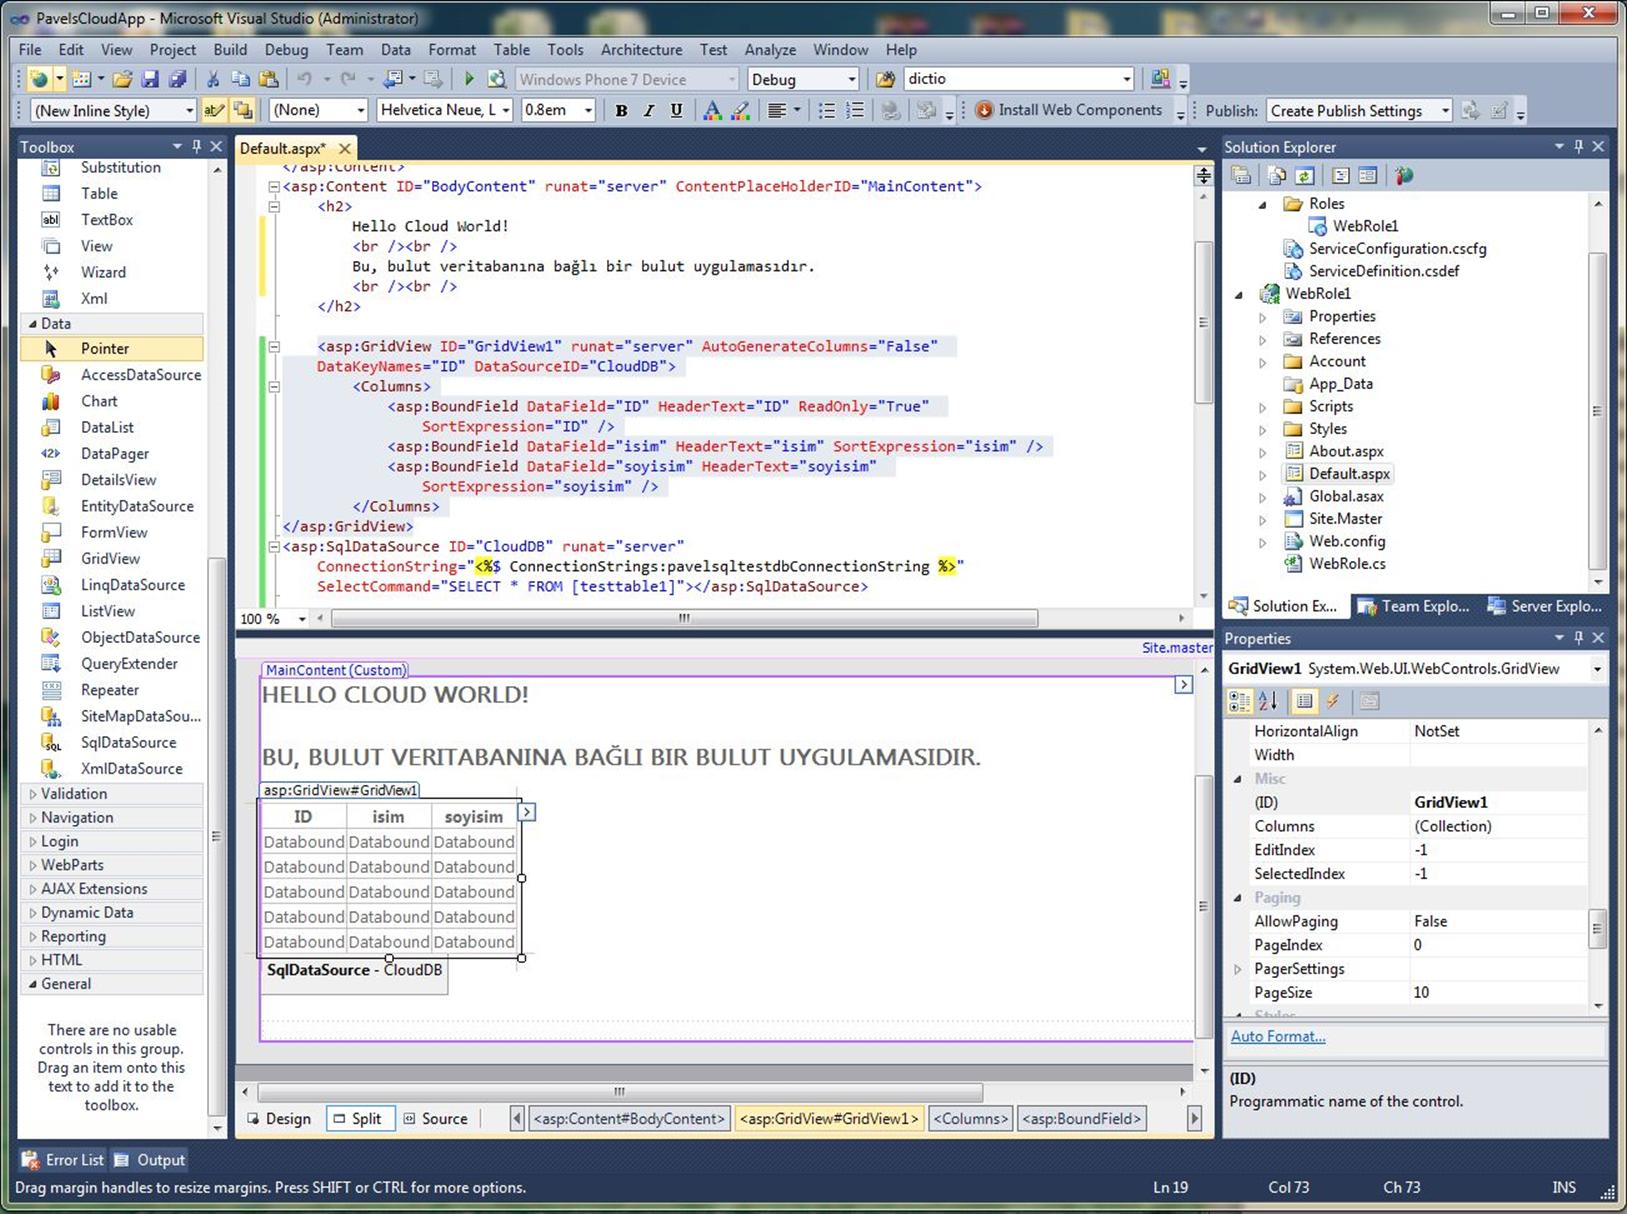Viewport: 1627px width, 1214px height.
Task: Cut selection with the scissors icon
Action: (212, 79)
